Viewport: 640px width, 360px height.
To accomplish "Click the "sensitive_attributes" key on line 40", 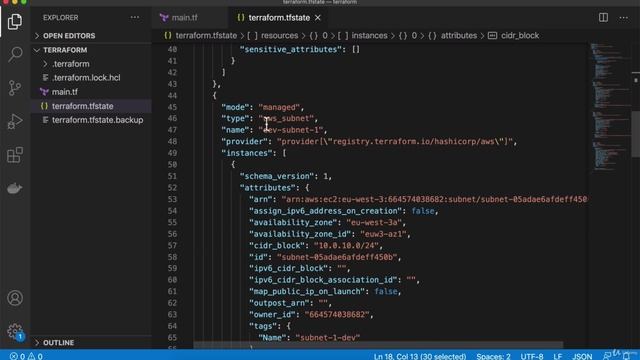I will [x=291, y=49].
